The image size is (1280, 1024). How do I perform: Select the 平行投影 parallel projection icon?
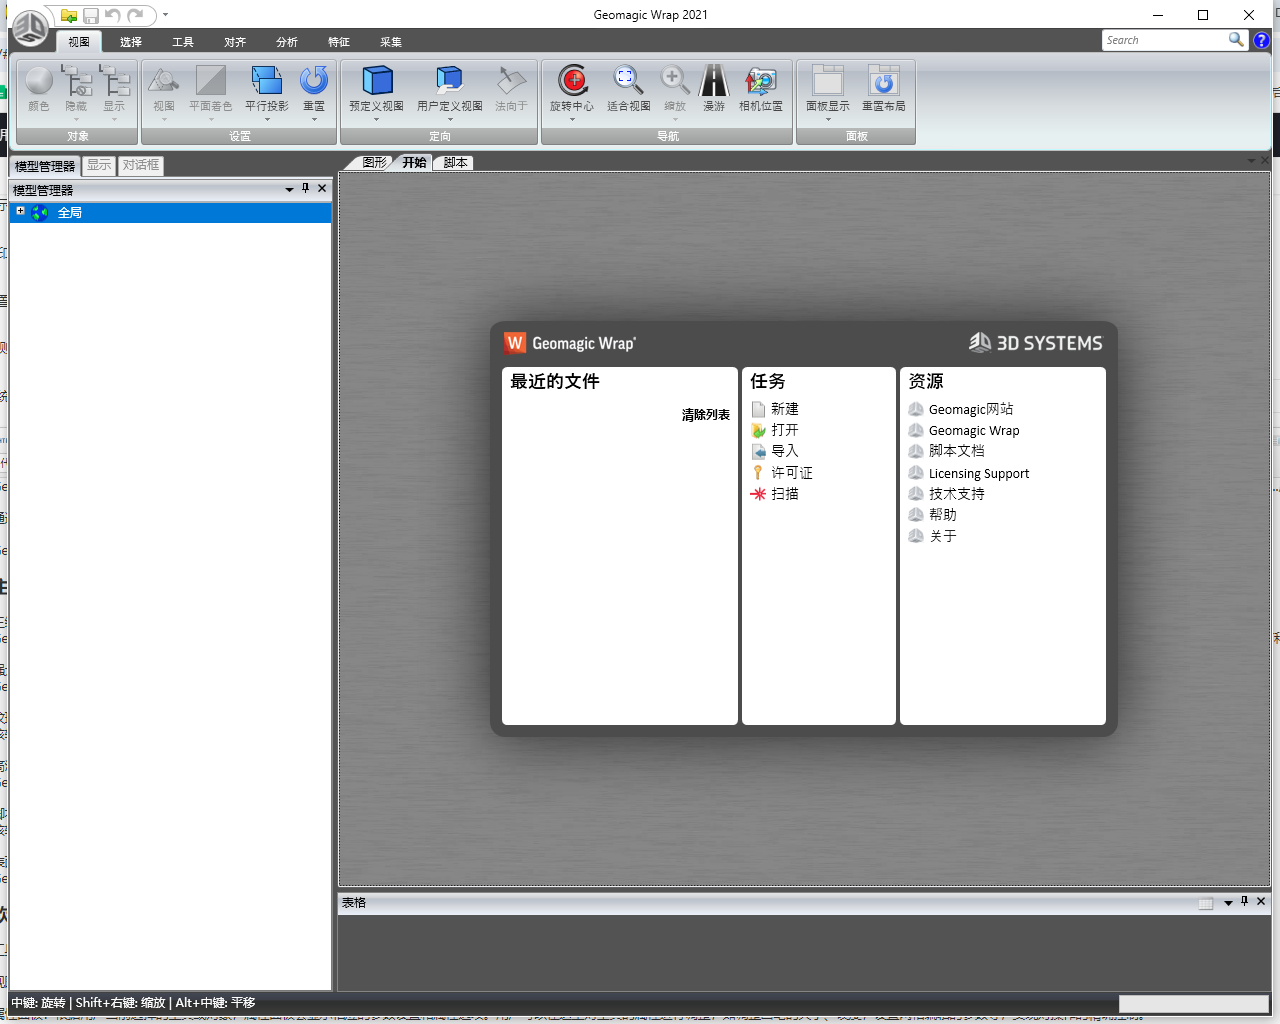pyautogui.click(x=267, y=81)
